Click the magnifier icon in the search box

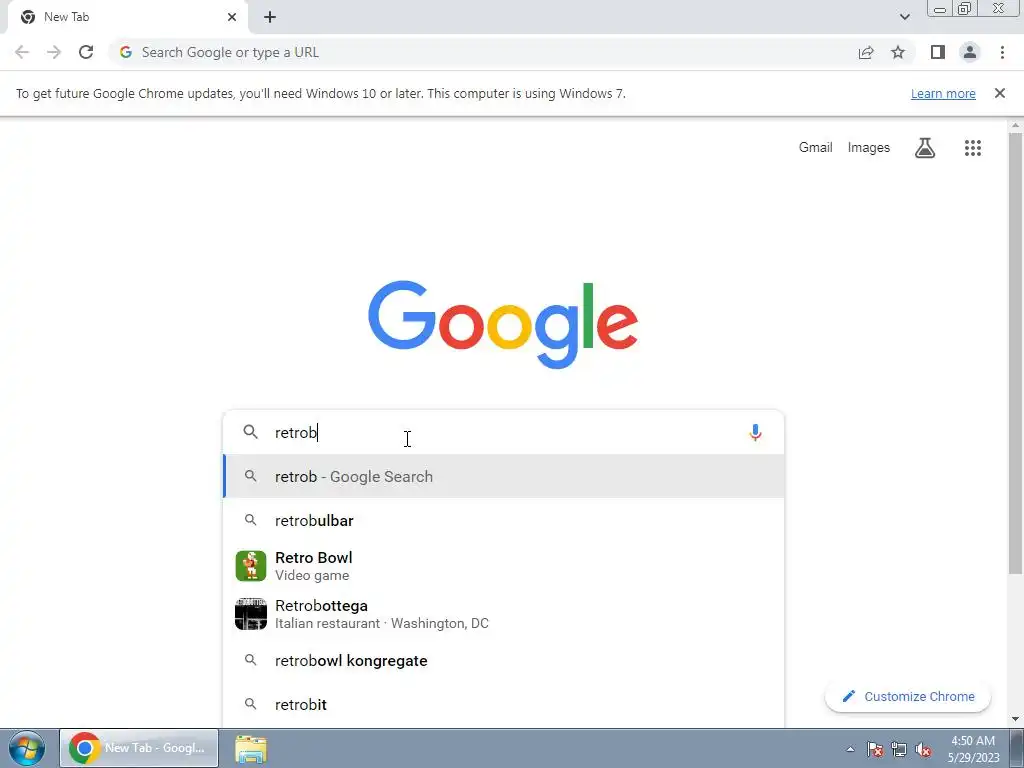coord(251,432)
